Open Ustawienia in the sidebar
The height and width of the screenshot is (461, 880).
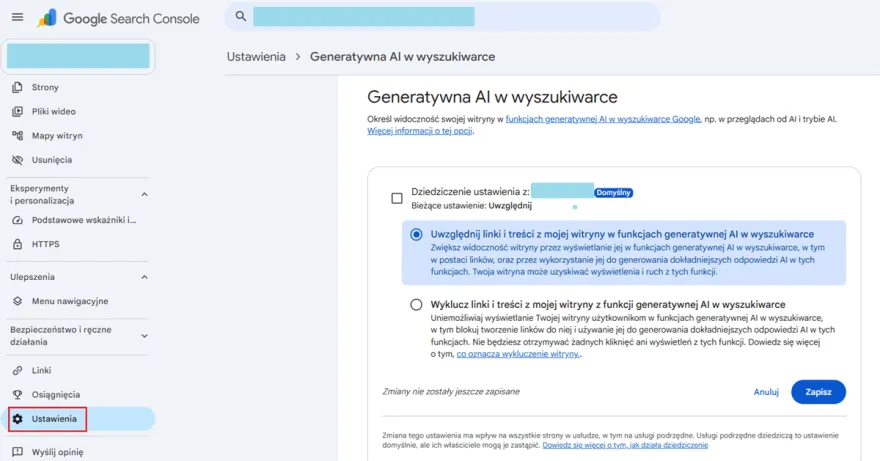pos(77,419)
